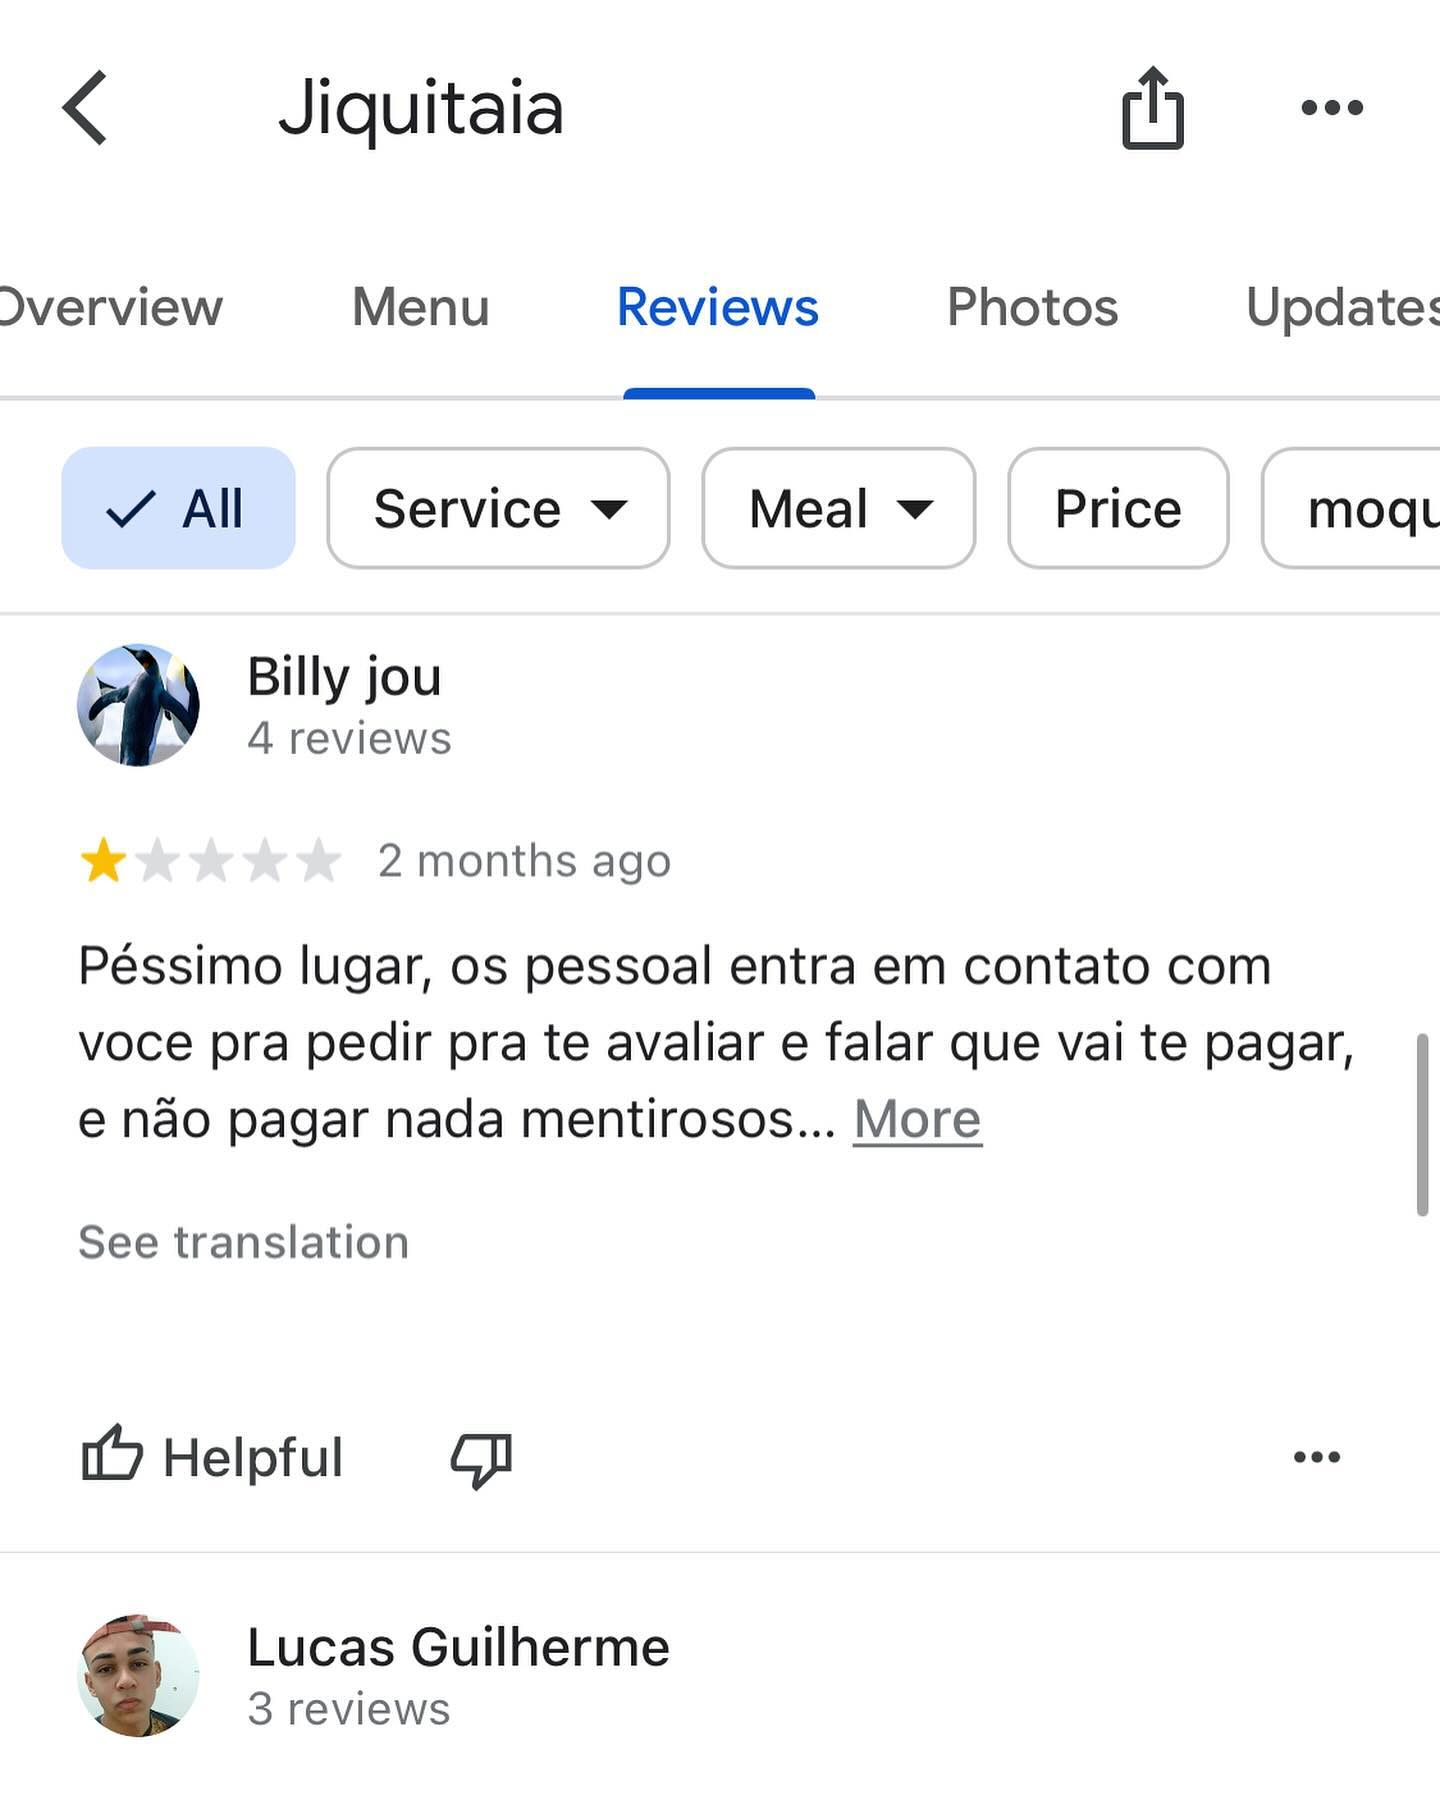Image resolution: width=1440 pixels, height=1800 pixels.
Task: Open Billy jou's profile name
Action: pyautogui.click(x=344, y=677)
